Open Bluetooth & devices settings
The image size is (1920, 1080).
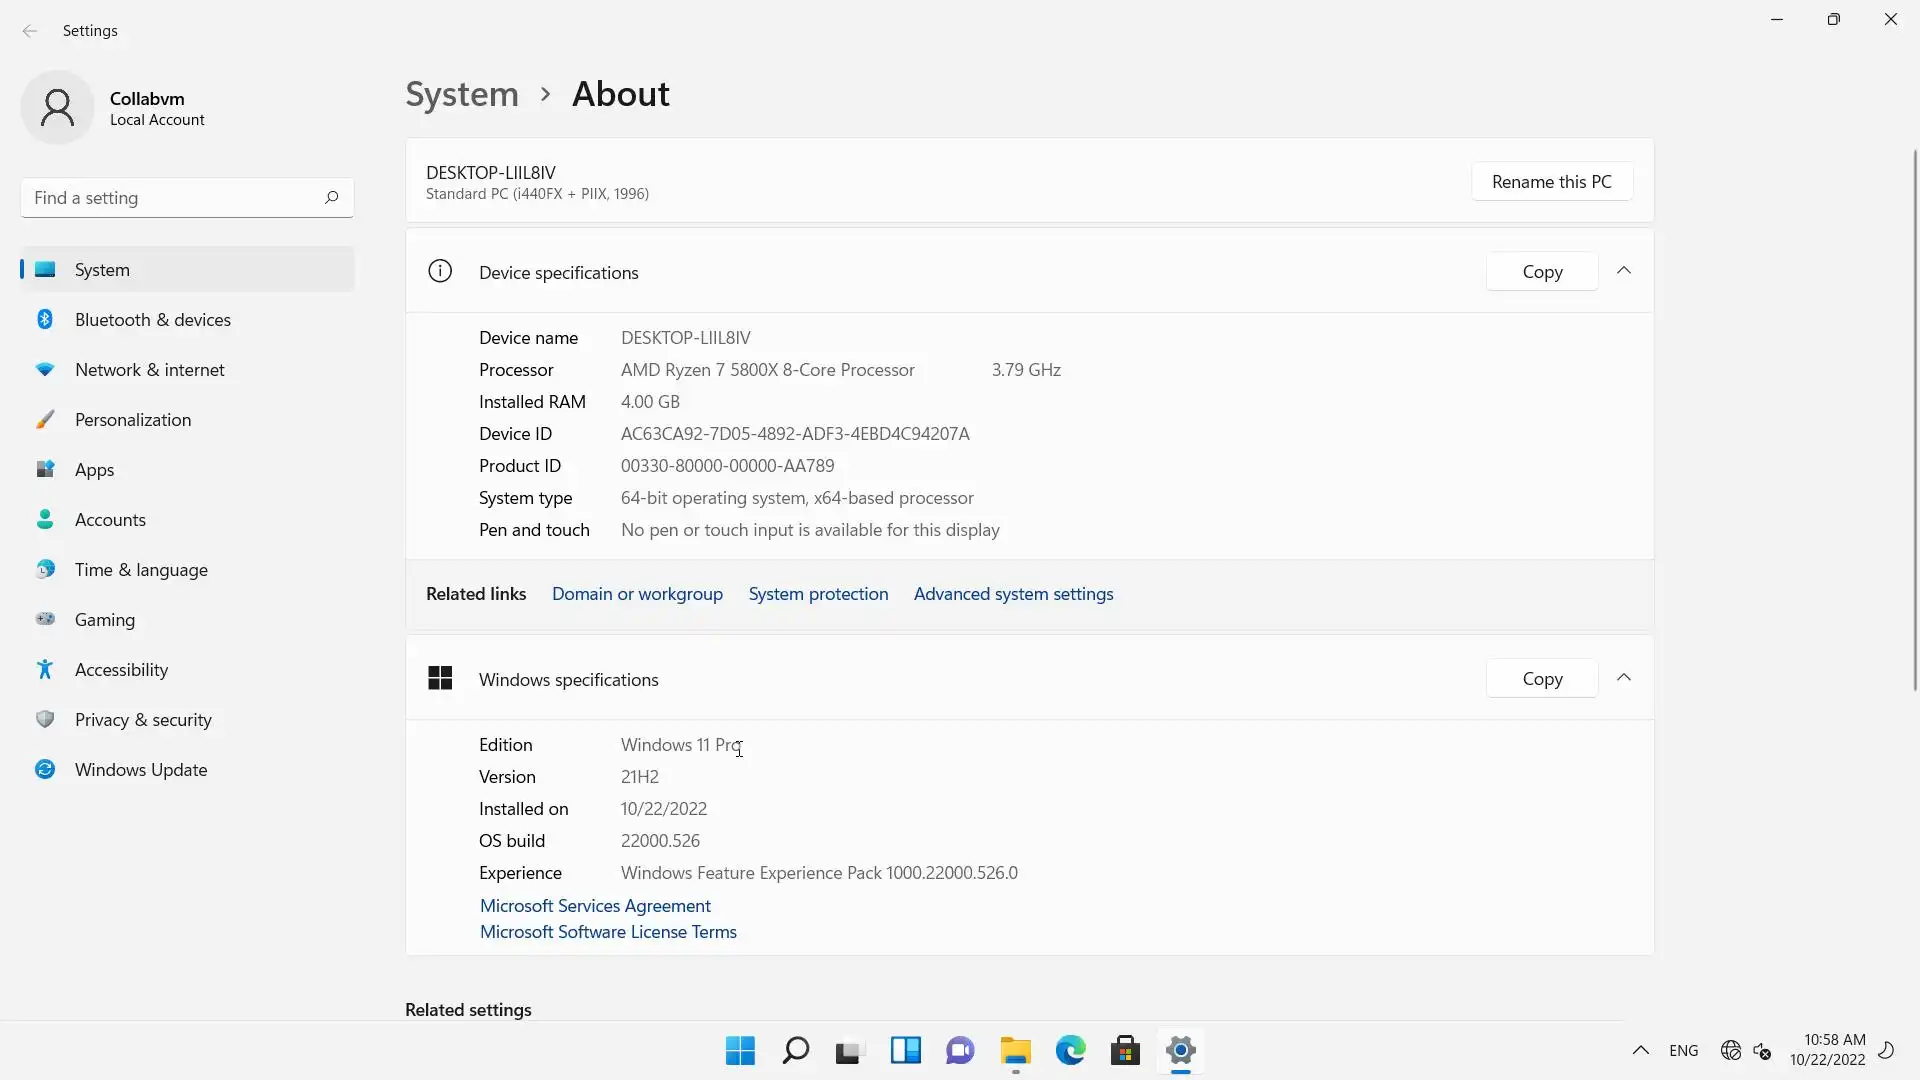pyautogui.click(x=152, y=320)
